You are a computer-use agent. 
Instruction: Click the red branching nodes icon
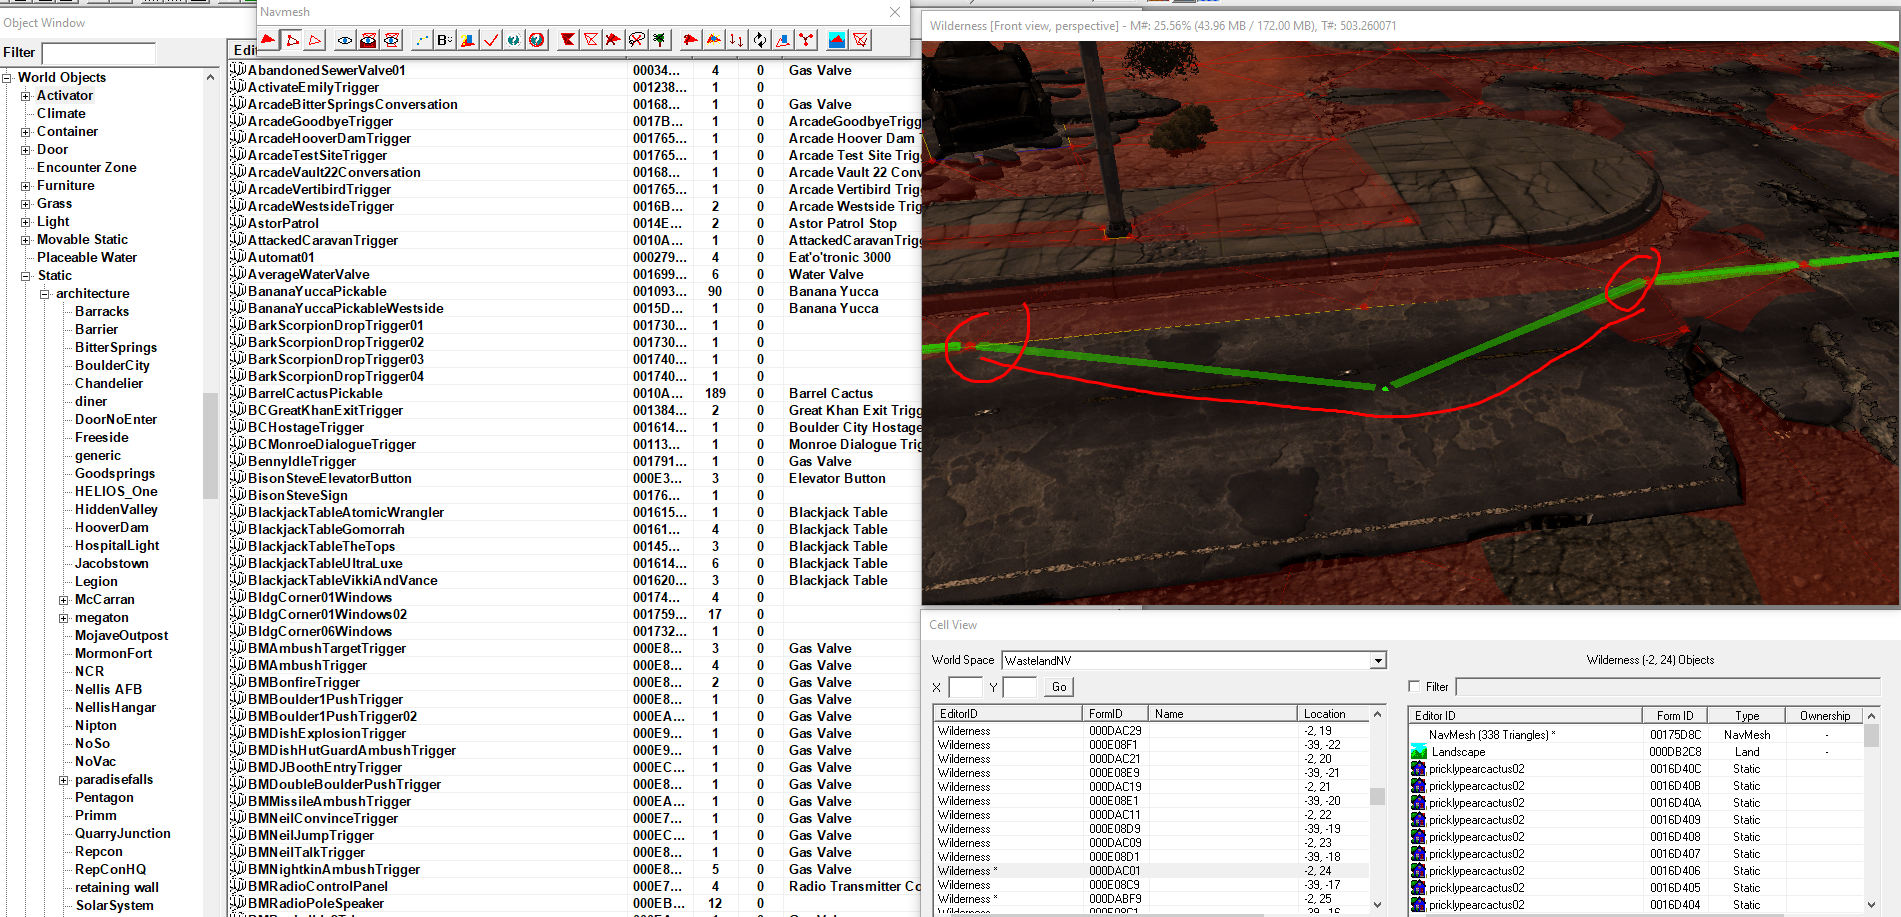coord(805,40)
